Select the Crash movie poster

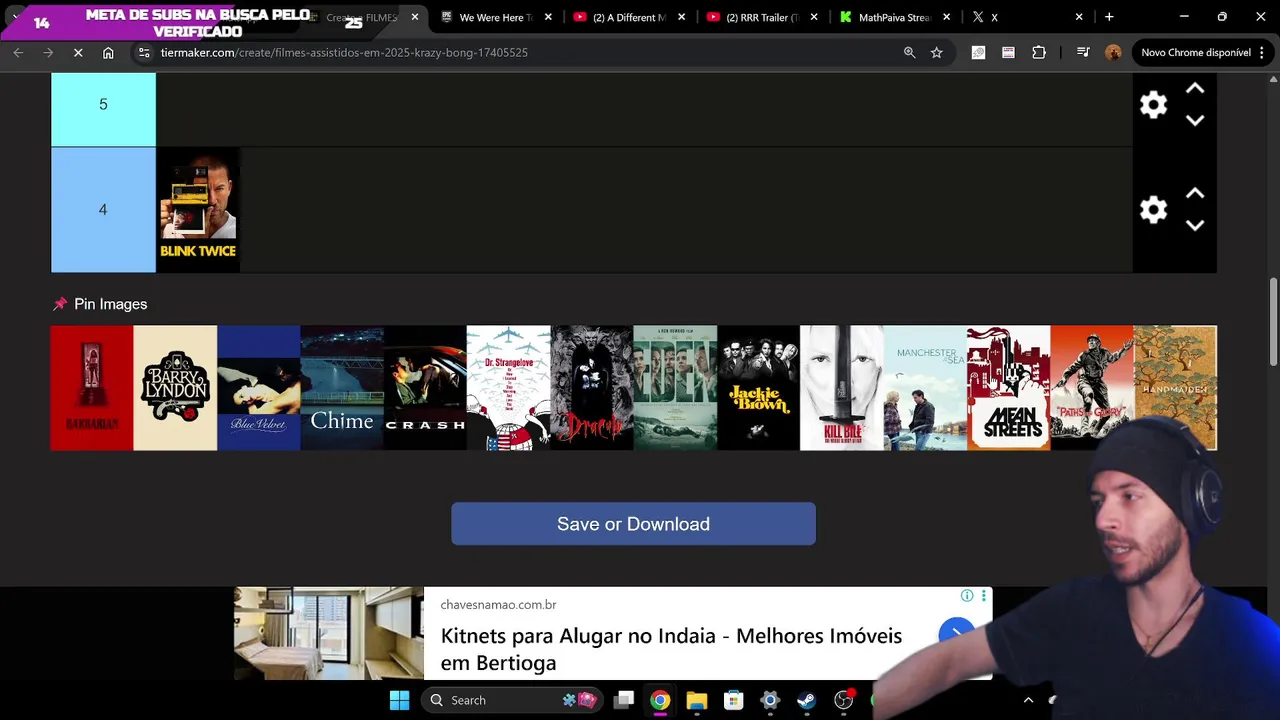pyautogui.click(x=425, y=388)
